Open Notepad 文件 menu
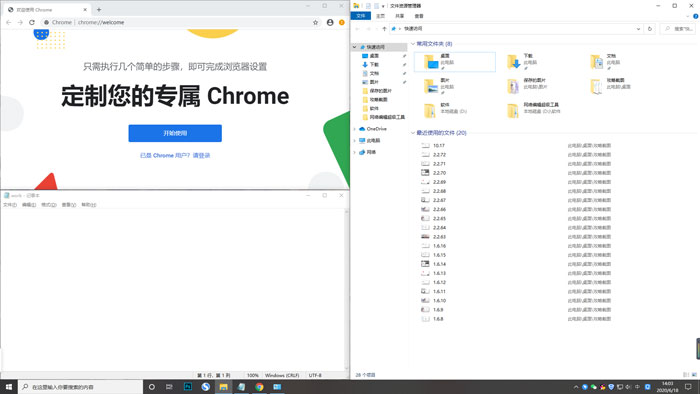Viewport: 700px width, 394px height. pos(10,205)
